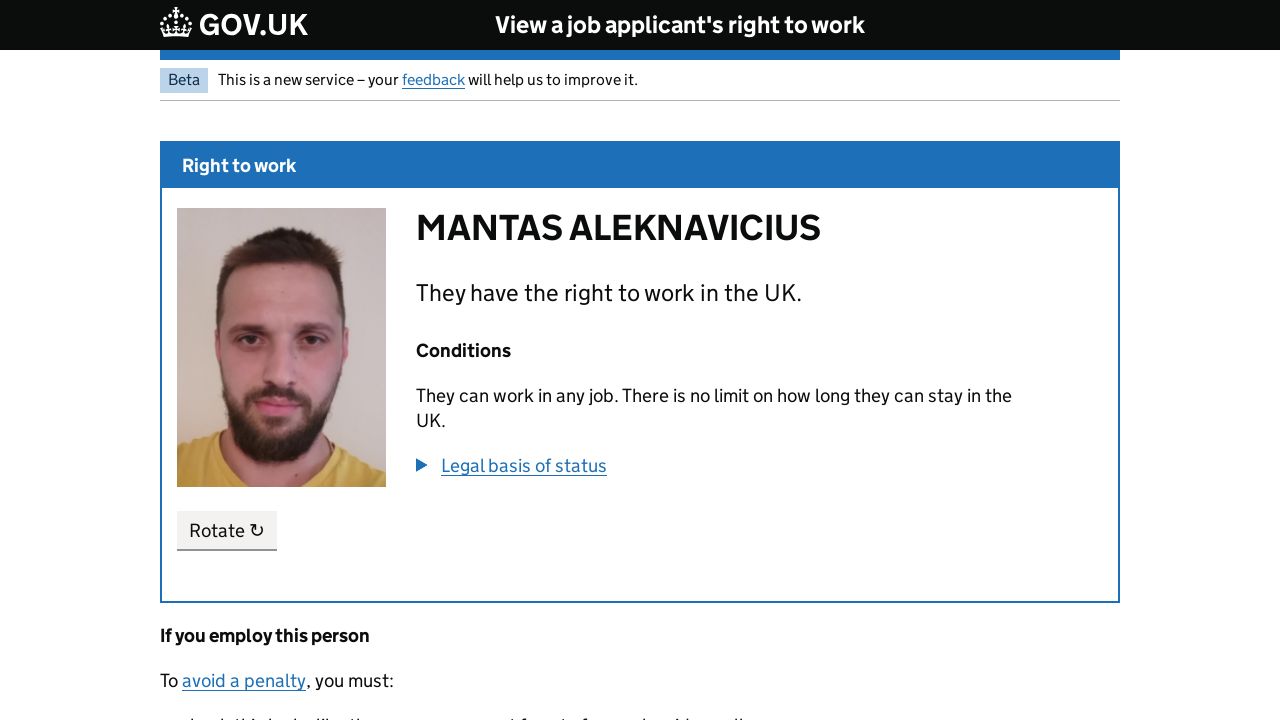Click the 'you must:' text after penalty link
1280x720 pixels.
click(x=354, y=681)
